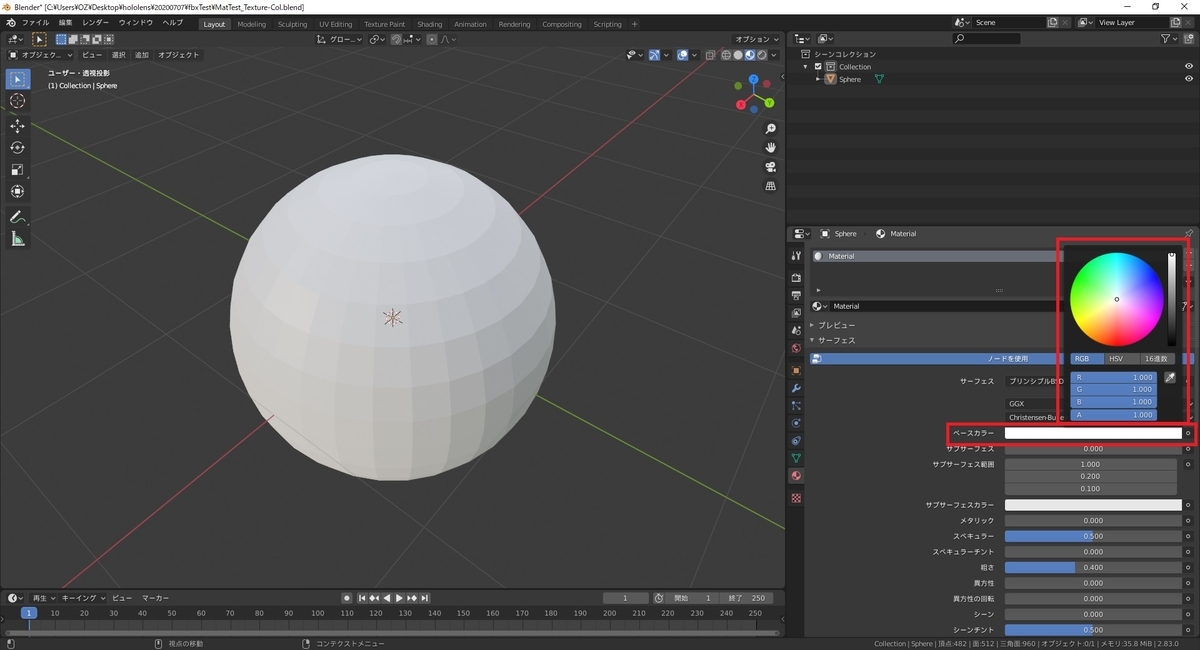This screenshot has height=650, width=1200.
Task: Open the グローバル transform orientation dropdown
Action: [x=339, y=39]
